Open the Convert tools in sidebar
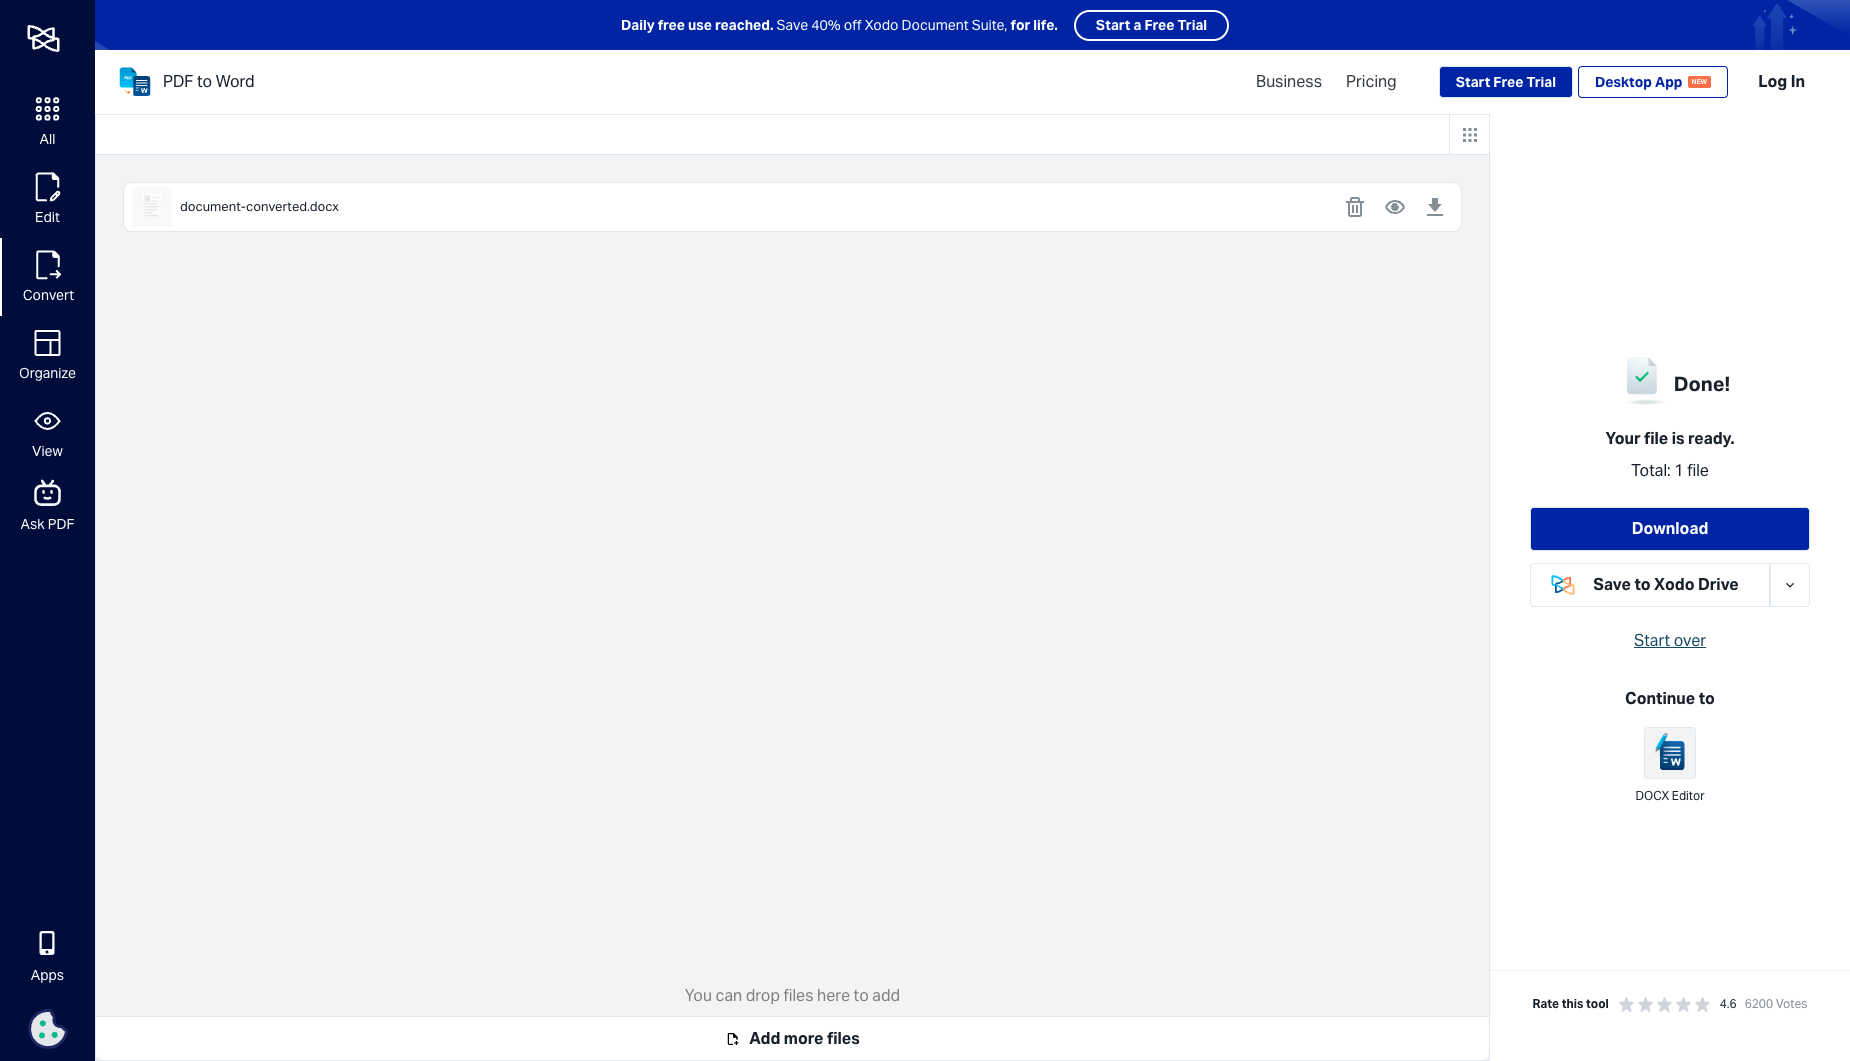1850x1061 pixels. click(47, 276)
